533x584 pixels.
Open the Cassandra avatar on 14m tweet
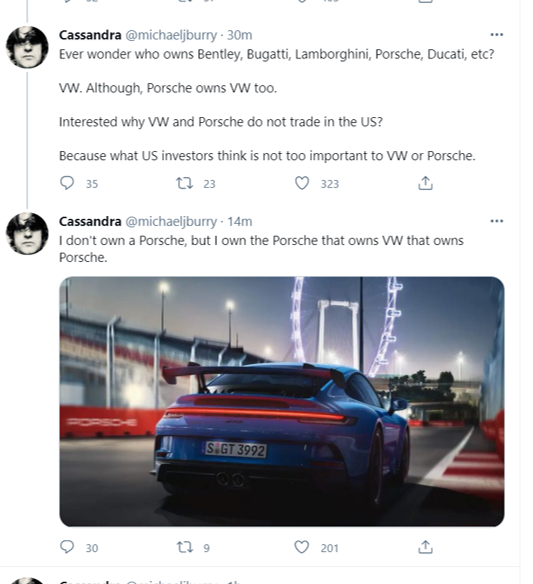tap(27, 234)
